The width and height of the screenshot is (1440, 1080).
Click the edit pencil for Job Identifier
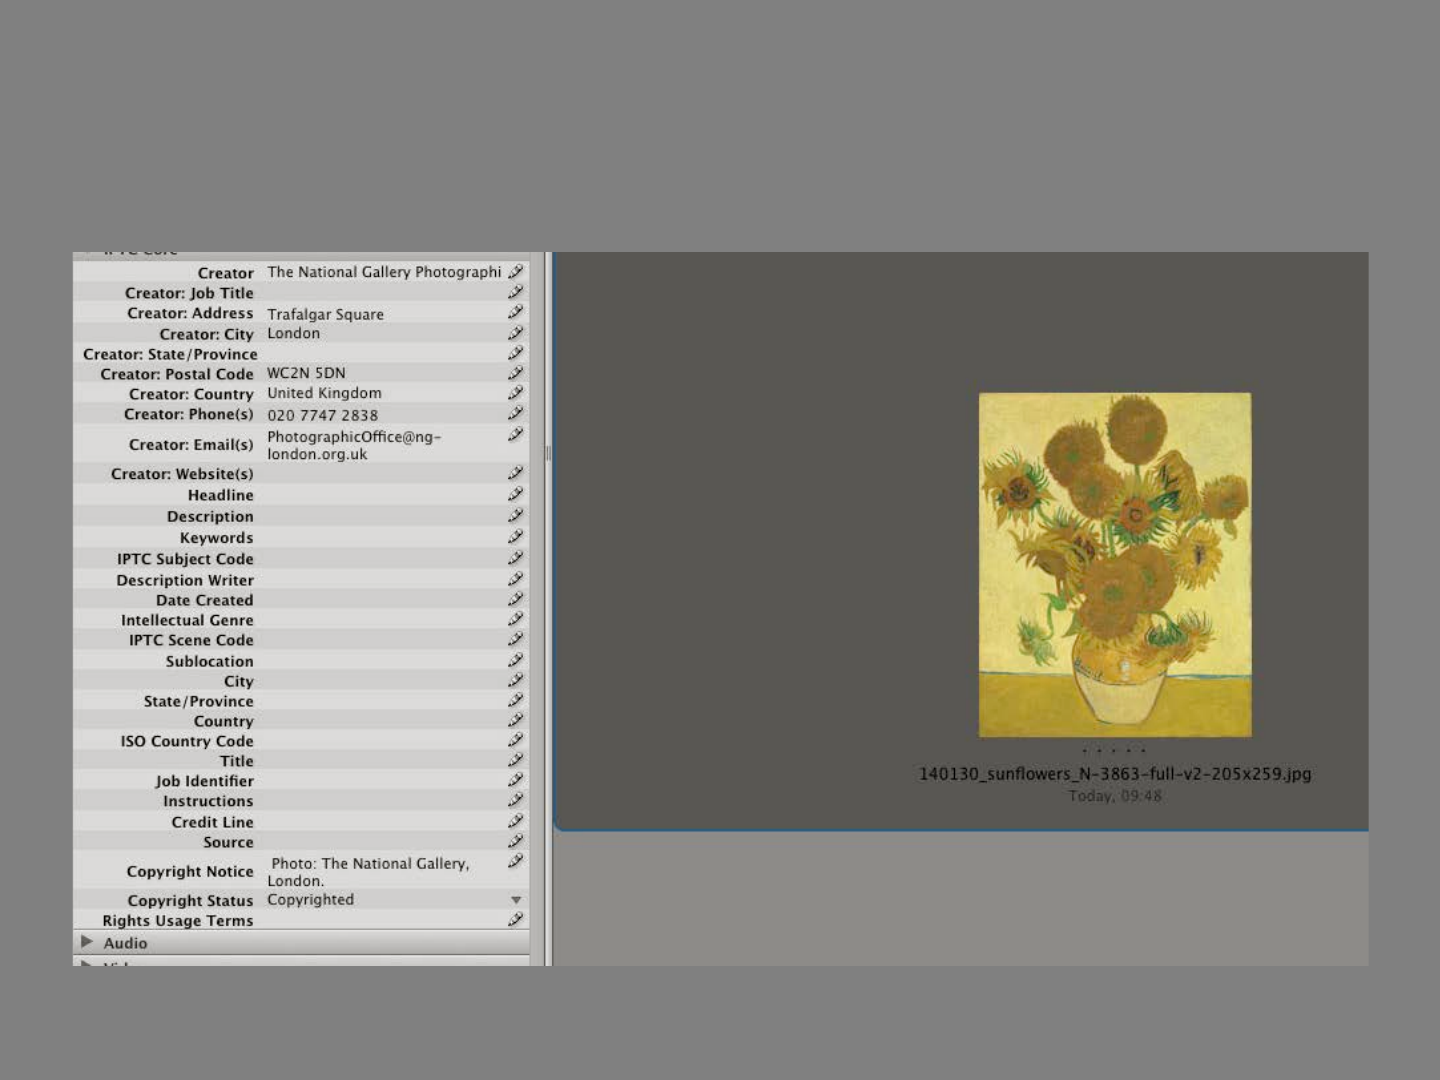point(516,780)
